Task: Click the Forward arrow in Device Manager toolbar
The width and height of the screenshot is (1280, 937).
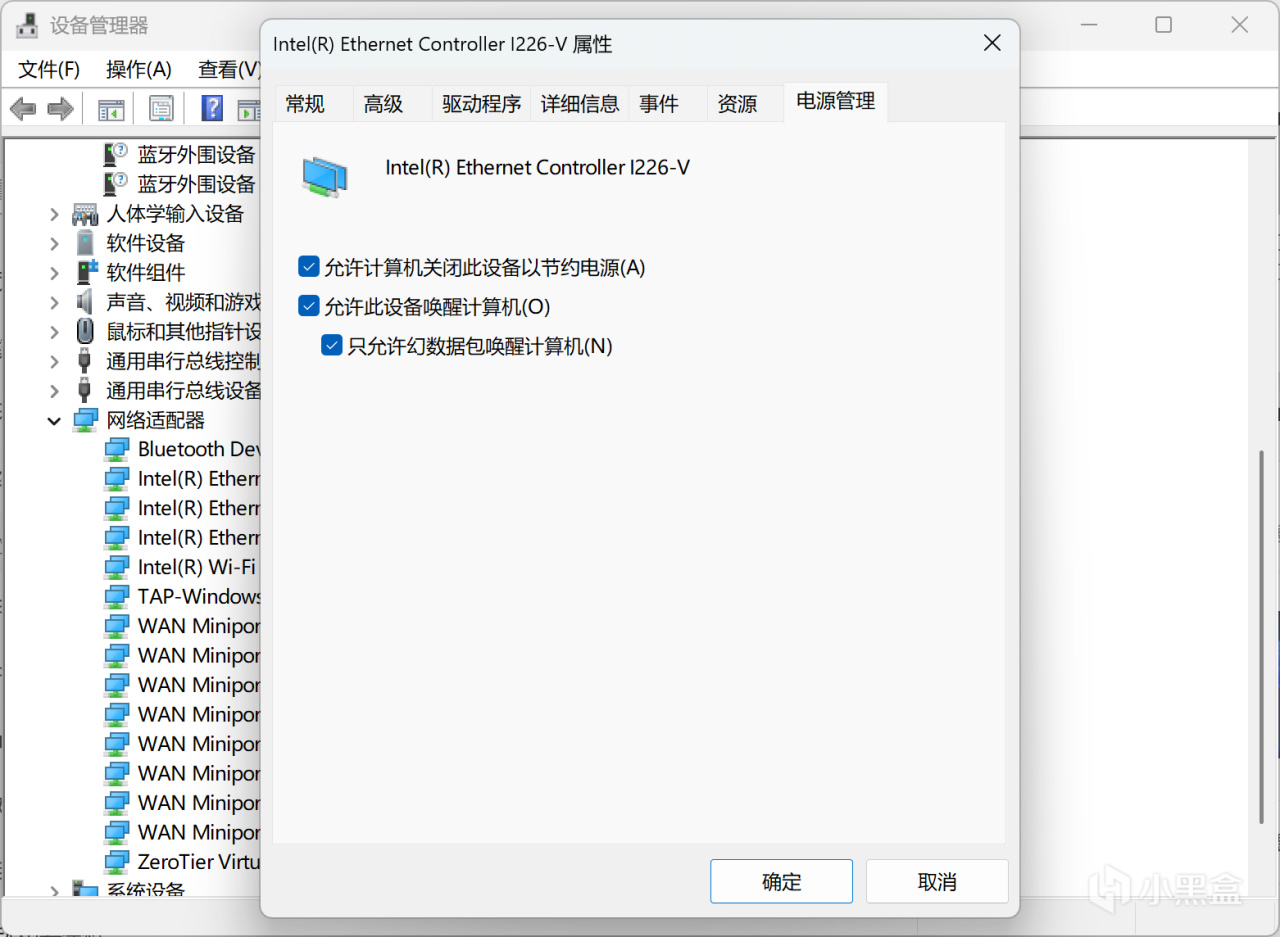Action: [x=60, y=108]
